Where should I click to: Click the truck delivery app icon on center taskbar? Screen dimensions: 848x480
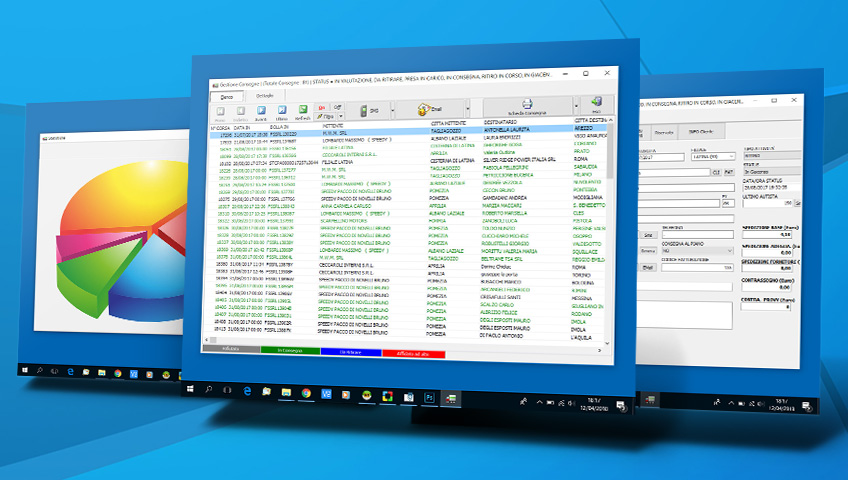coord(450,399)
